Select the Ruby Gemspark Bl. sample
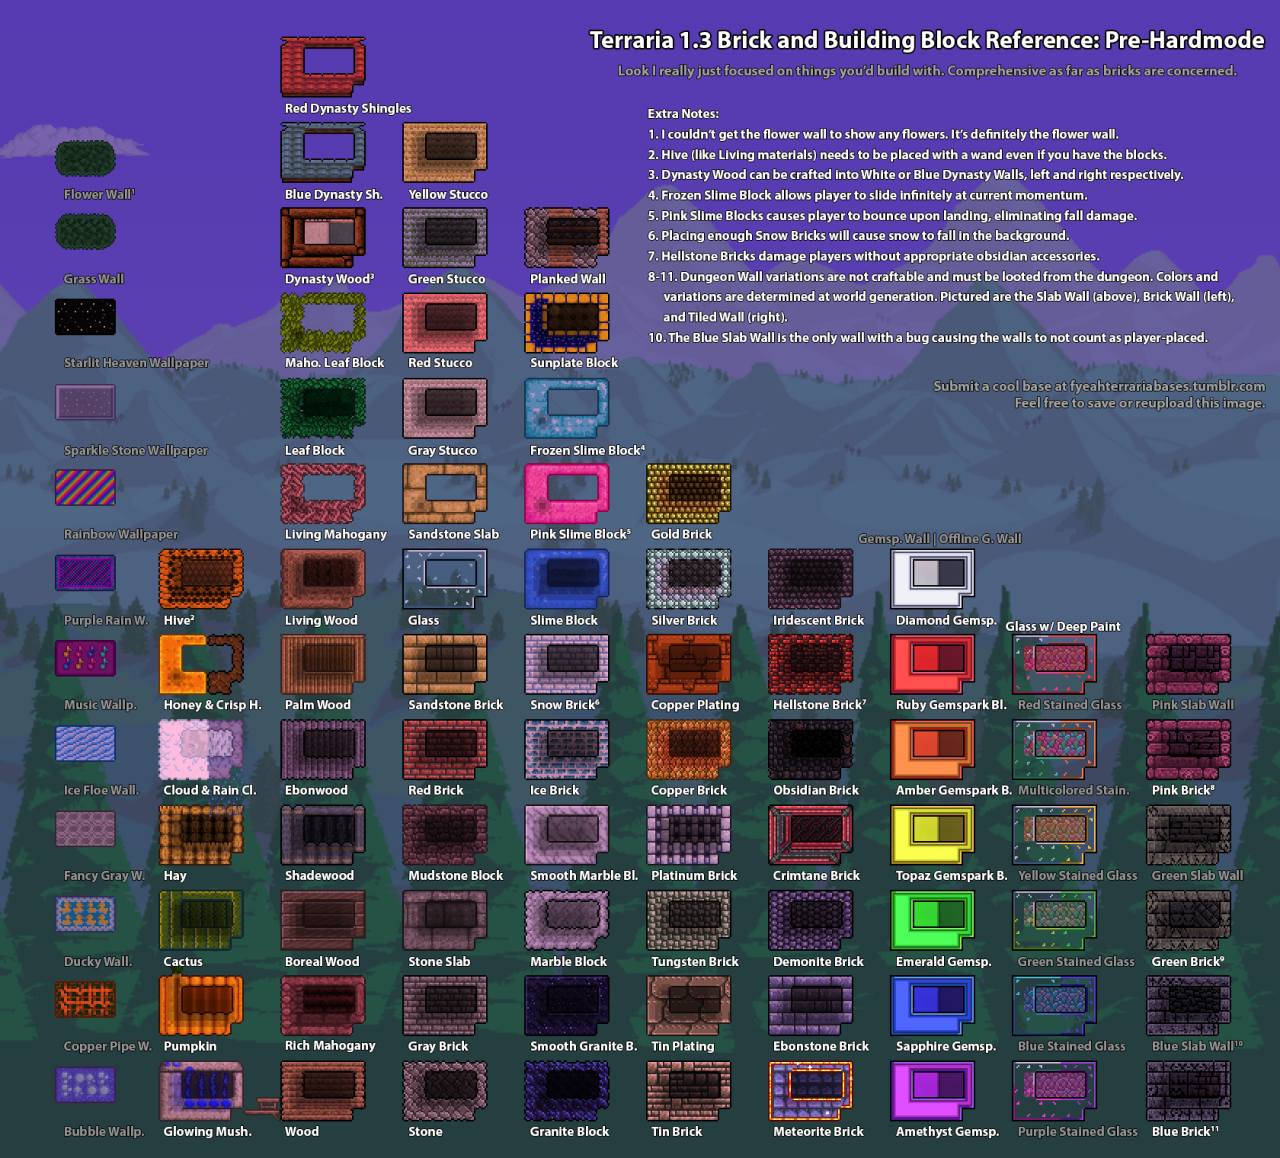 coord(933,664)
